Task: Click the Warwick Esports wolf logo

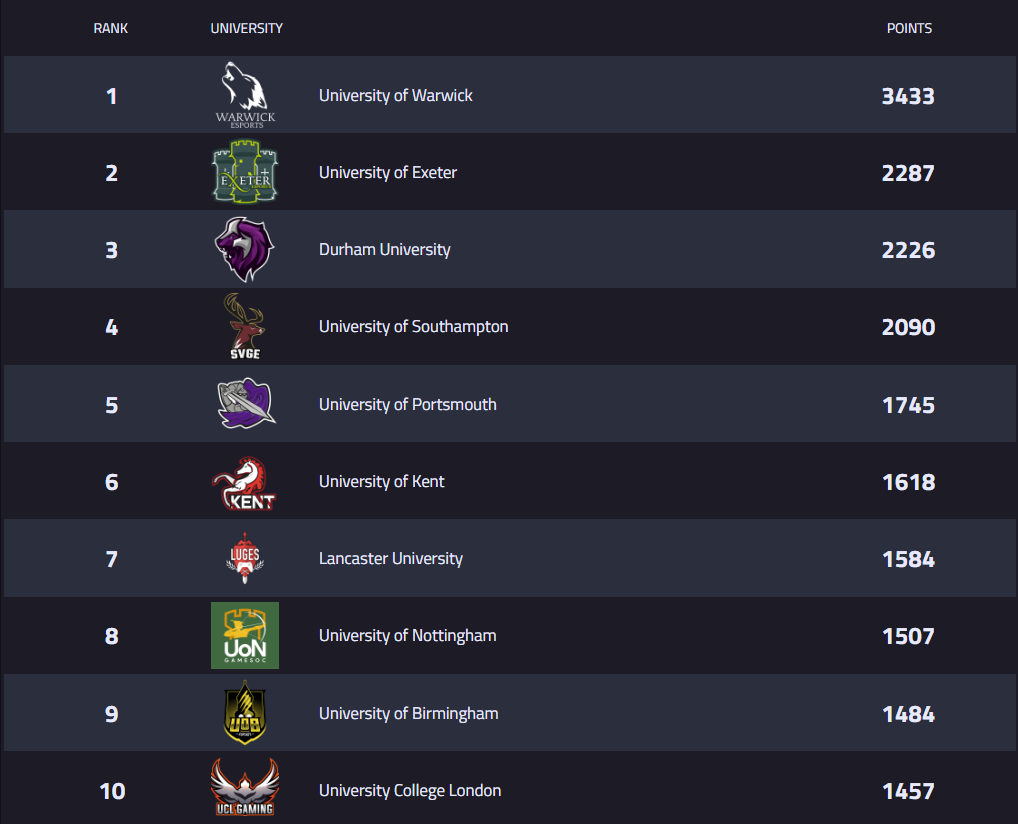Action: 245,95
